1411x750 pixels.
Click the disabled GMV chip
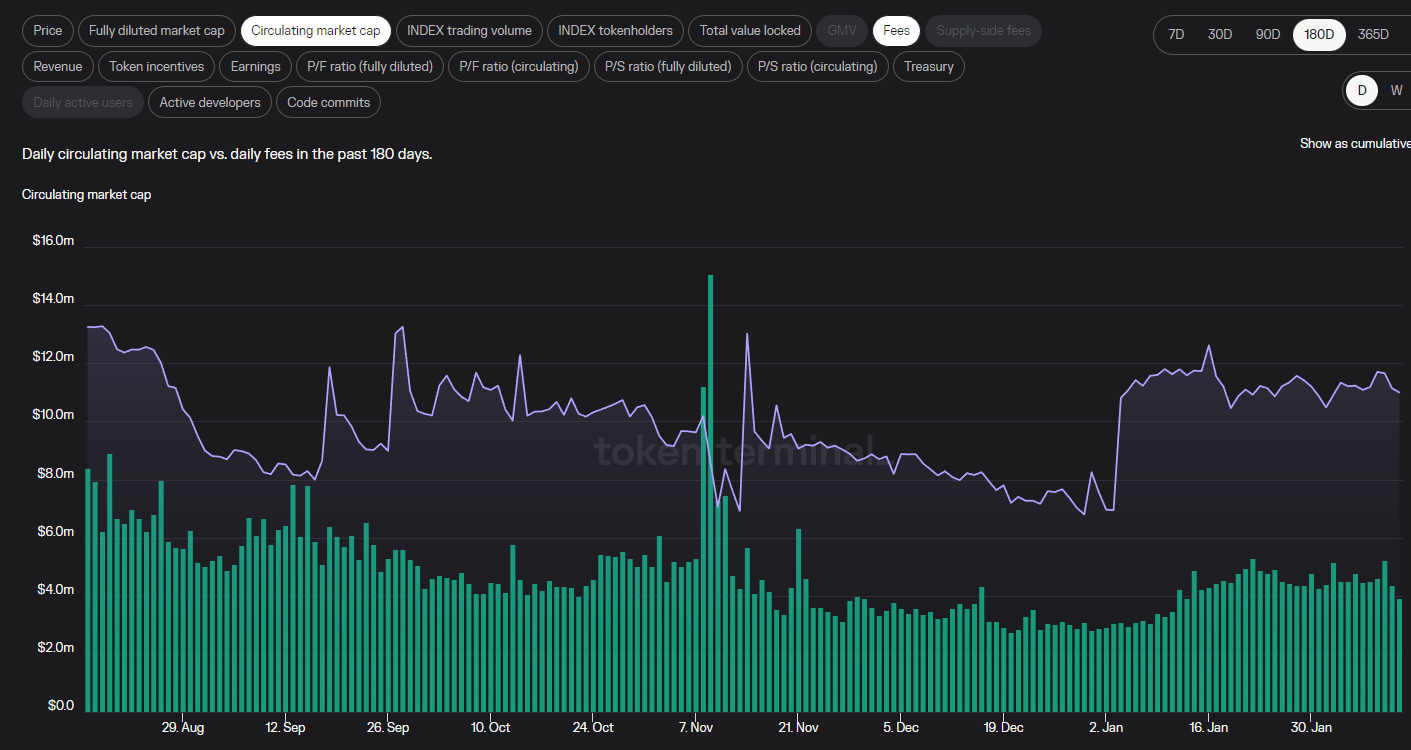coord(843,31)
